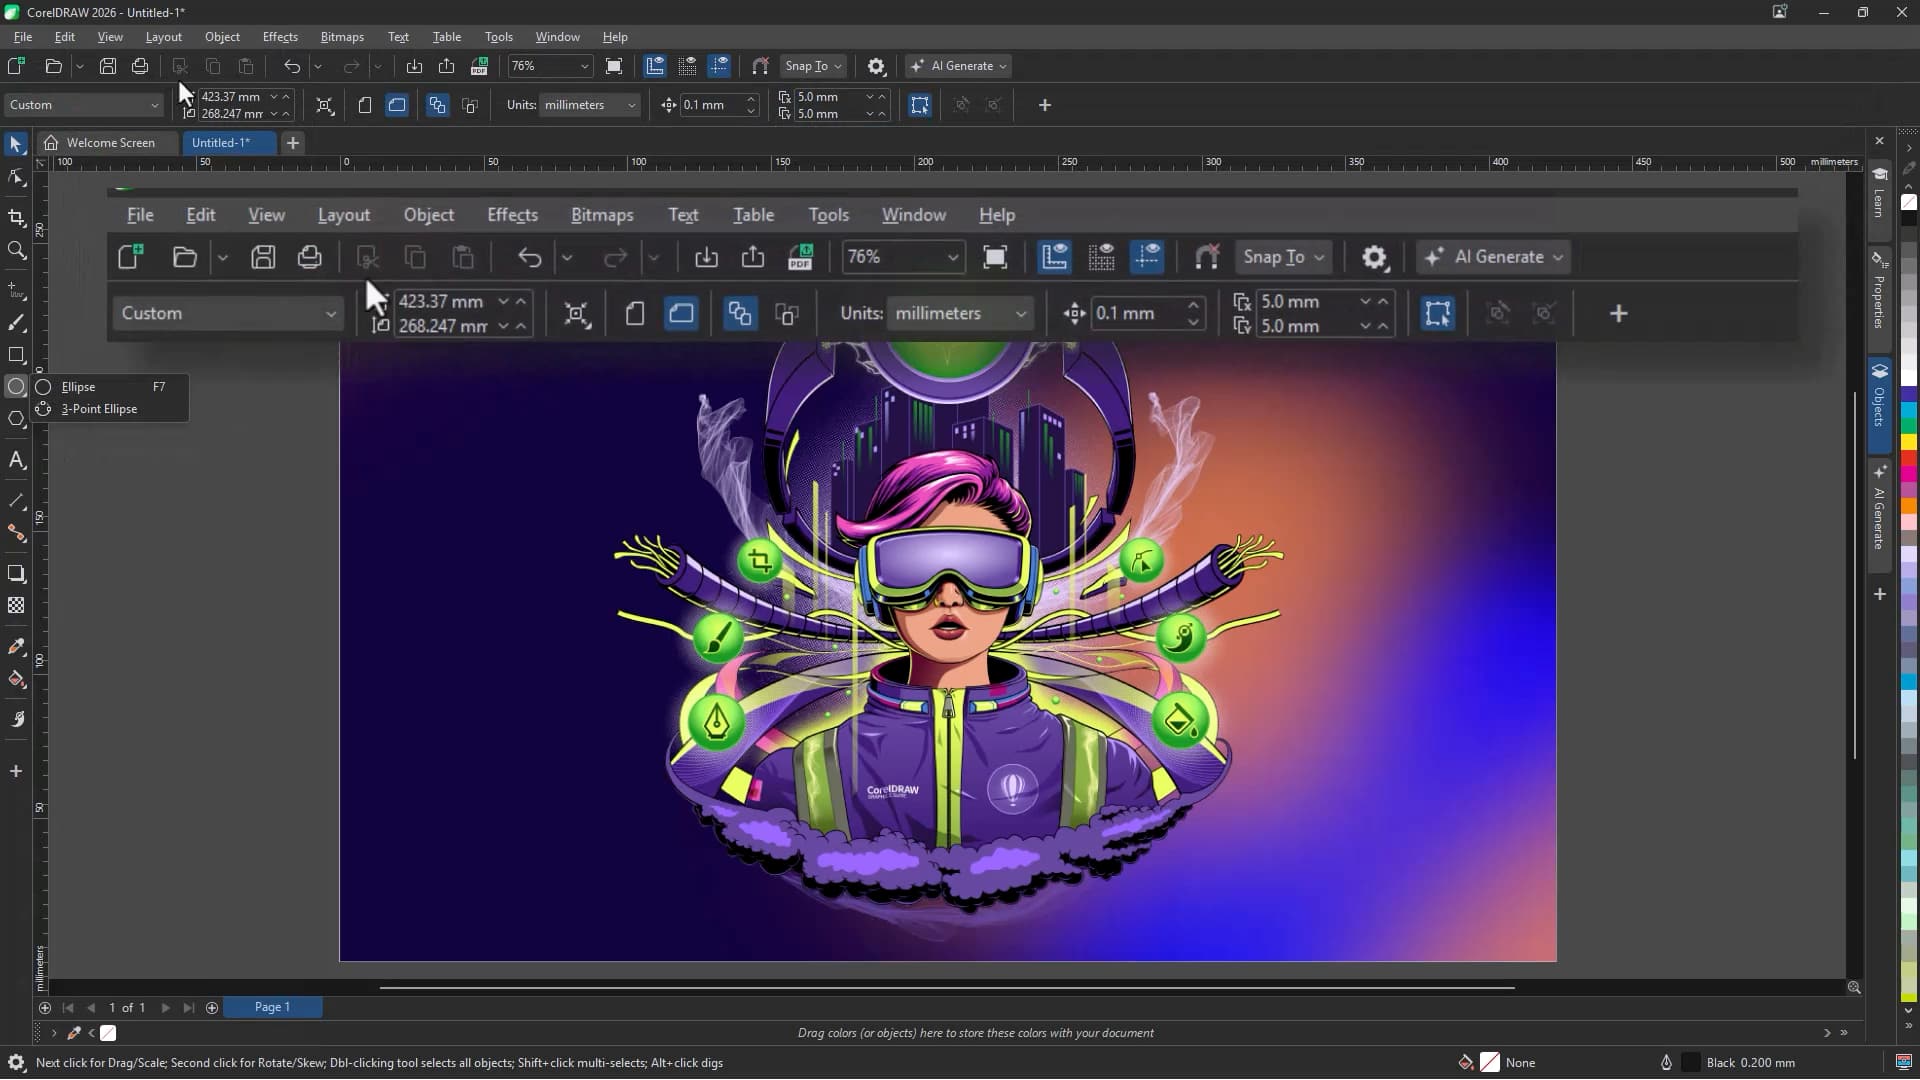Expand the enlarged Units millimeters dropdown

click(960, 314)
